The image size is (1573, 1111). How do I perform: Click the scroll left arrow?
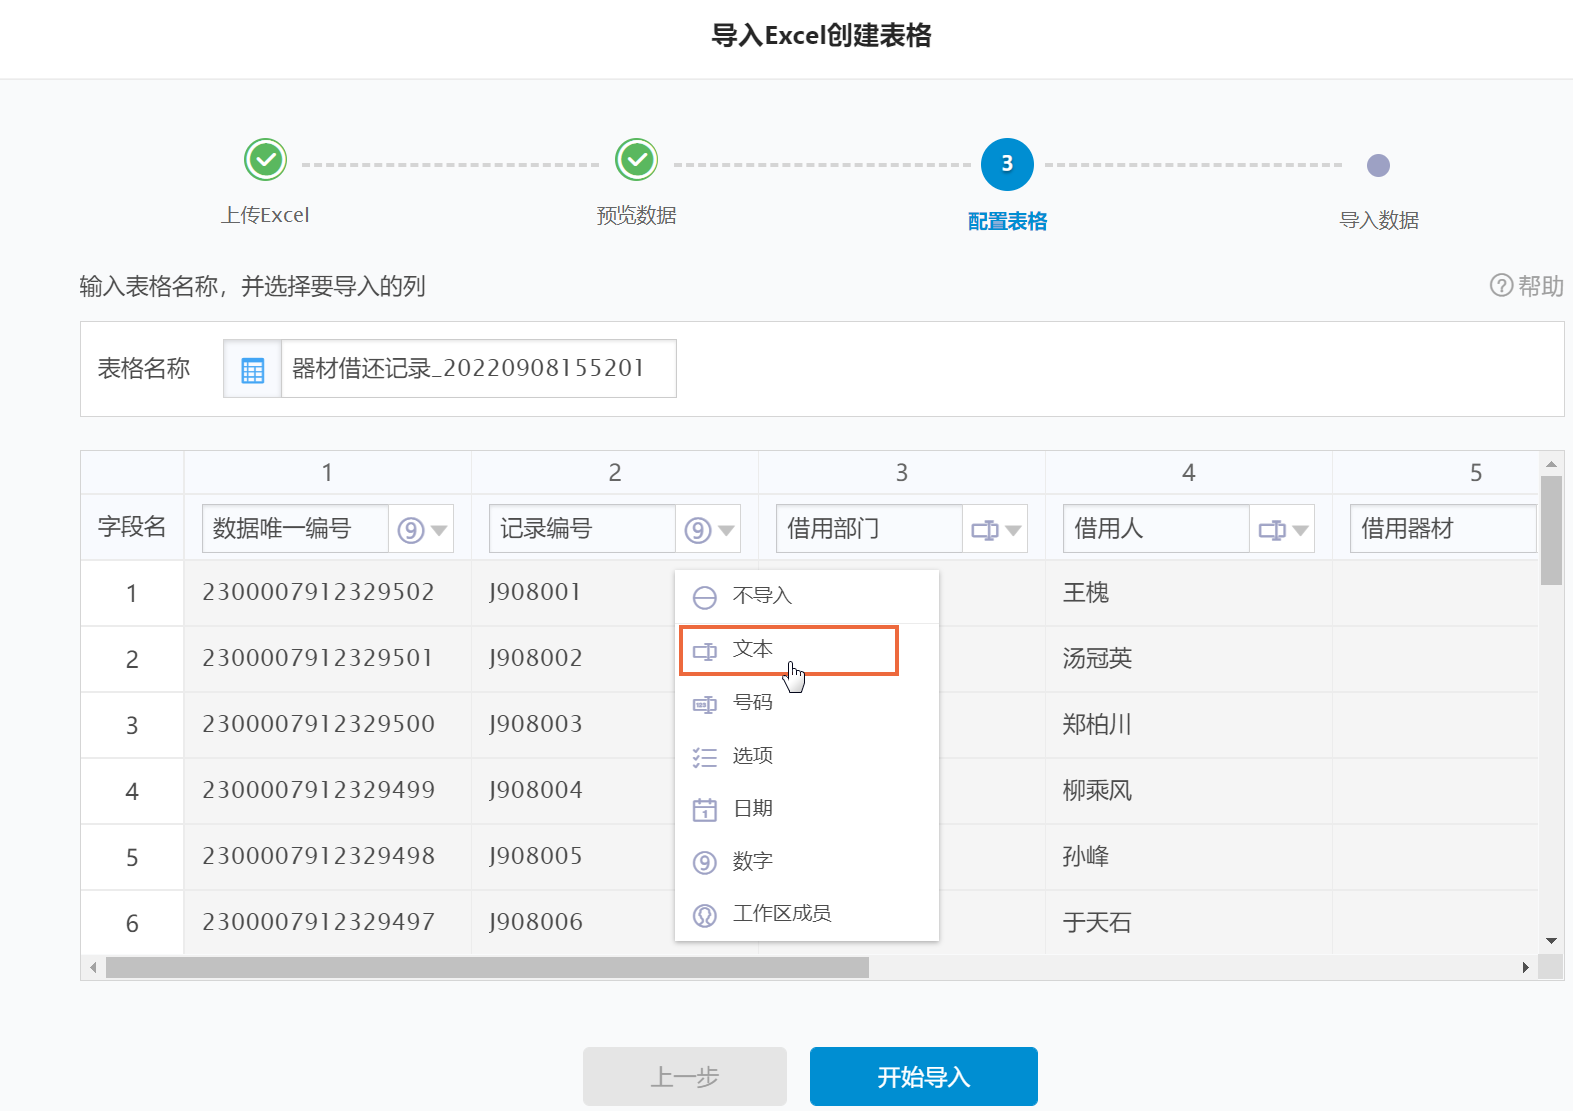coord(93,967)
